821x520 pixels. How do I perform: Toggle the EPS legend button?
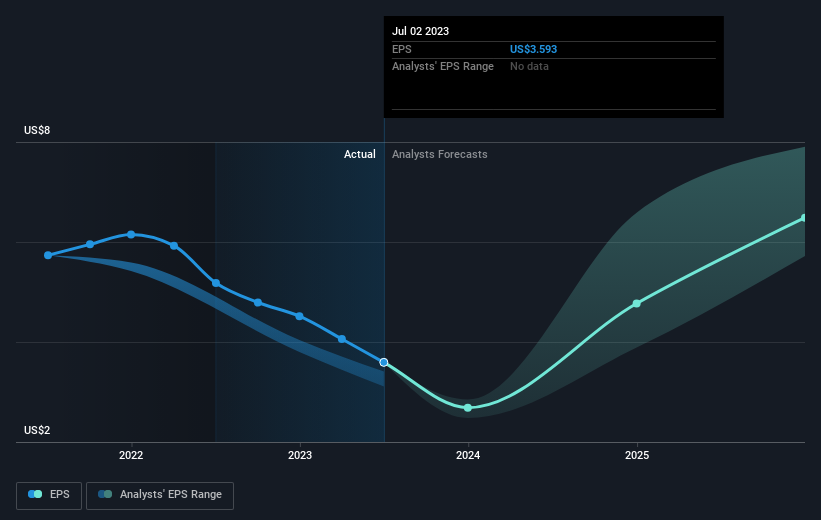(x=49, y=495)
